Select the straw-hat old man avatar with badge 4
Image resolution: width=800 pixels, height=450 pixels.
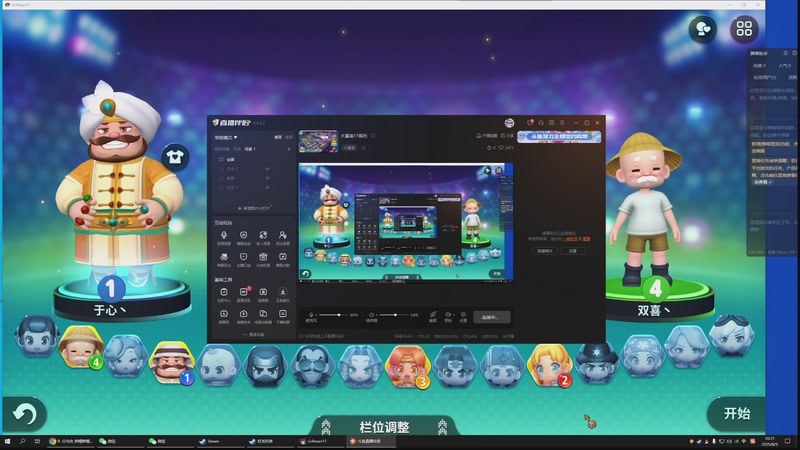80,347
